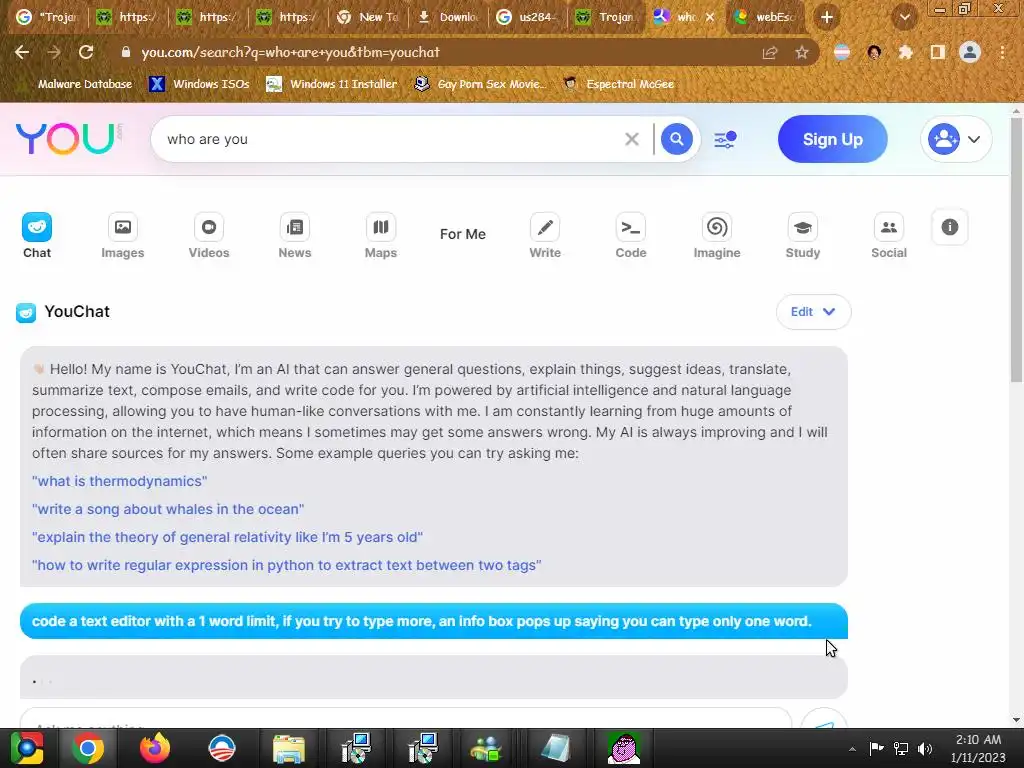Click the general relativity example query

pos(227,537)
